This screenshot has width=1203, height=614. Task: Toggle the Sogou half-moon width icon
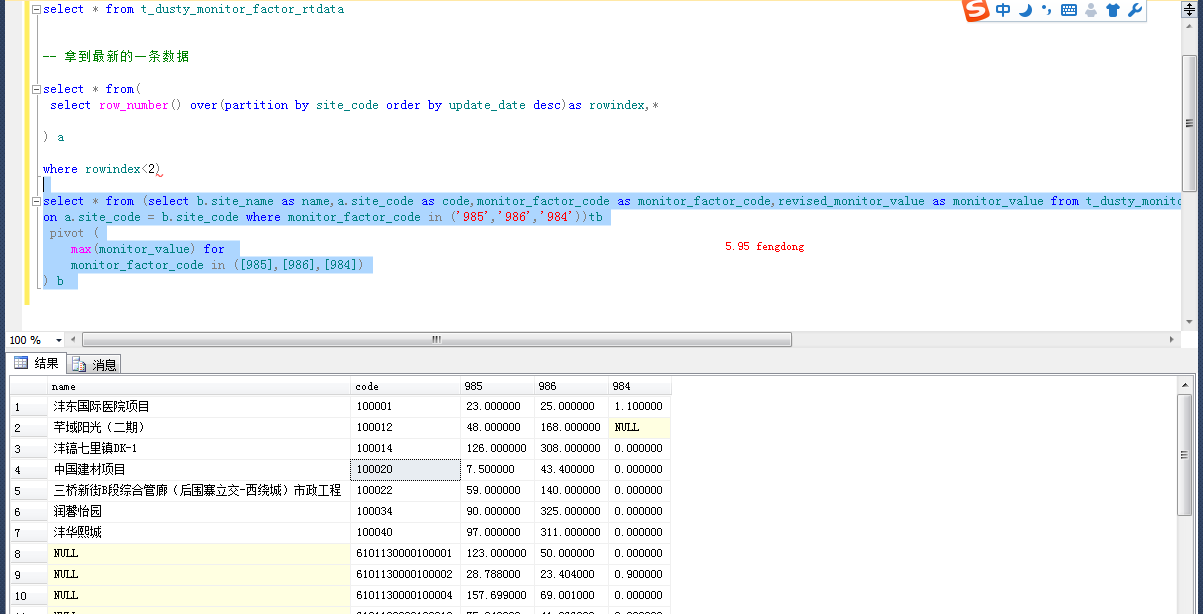click(x=1026, y=11)
